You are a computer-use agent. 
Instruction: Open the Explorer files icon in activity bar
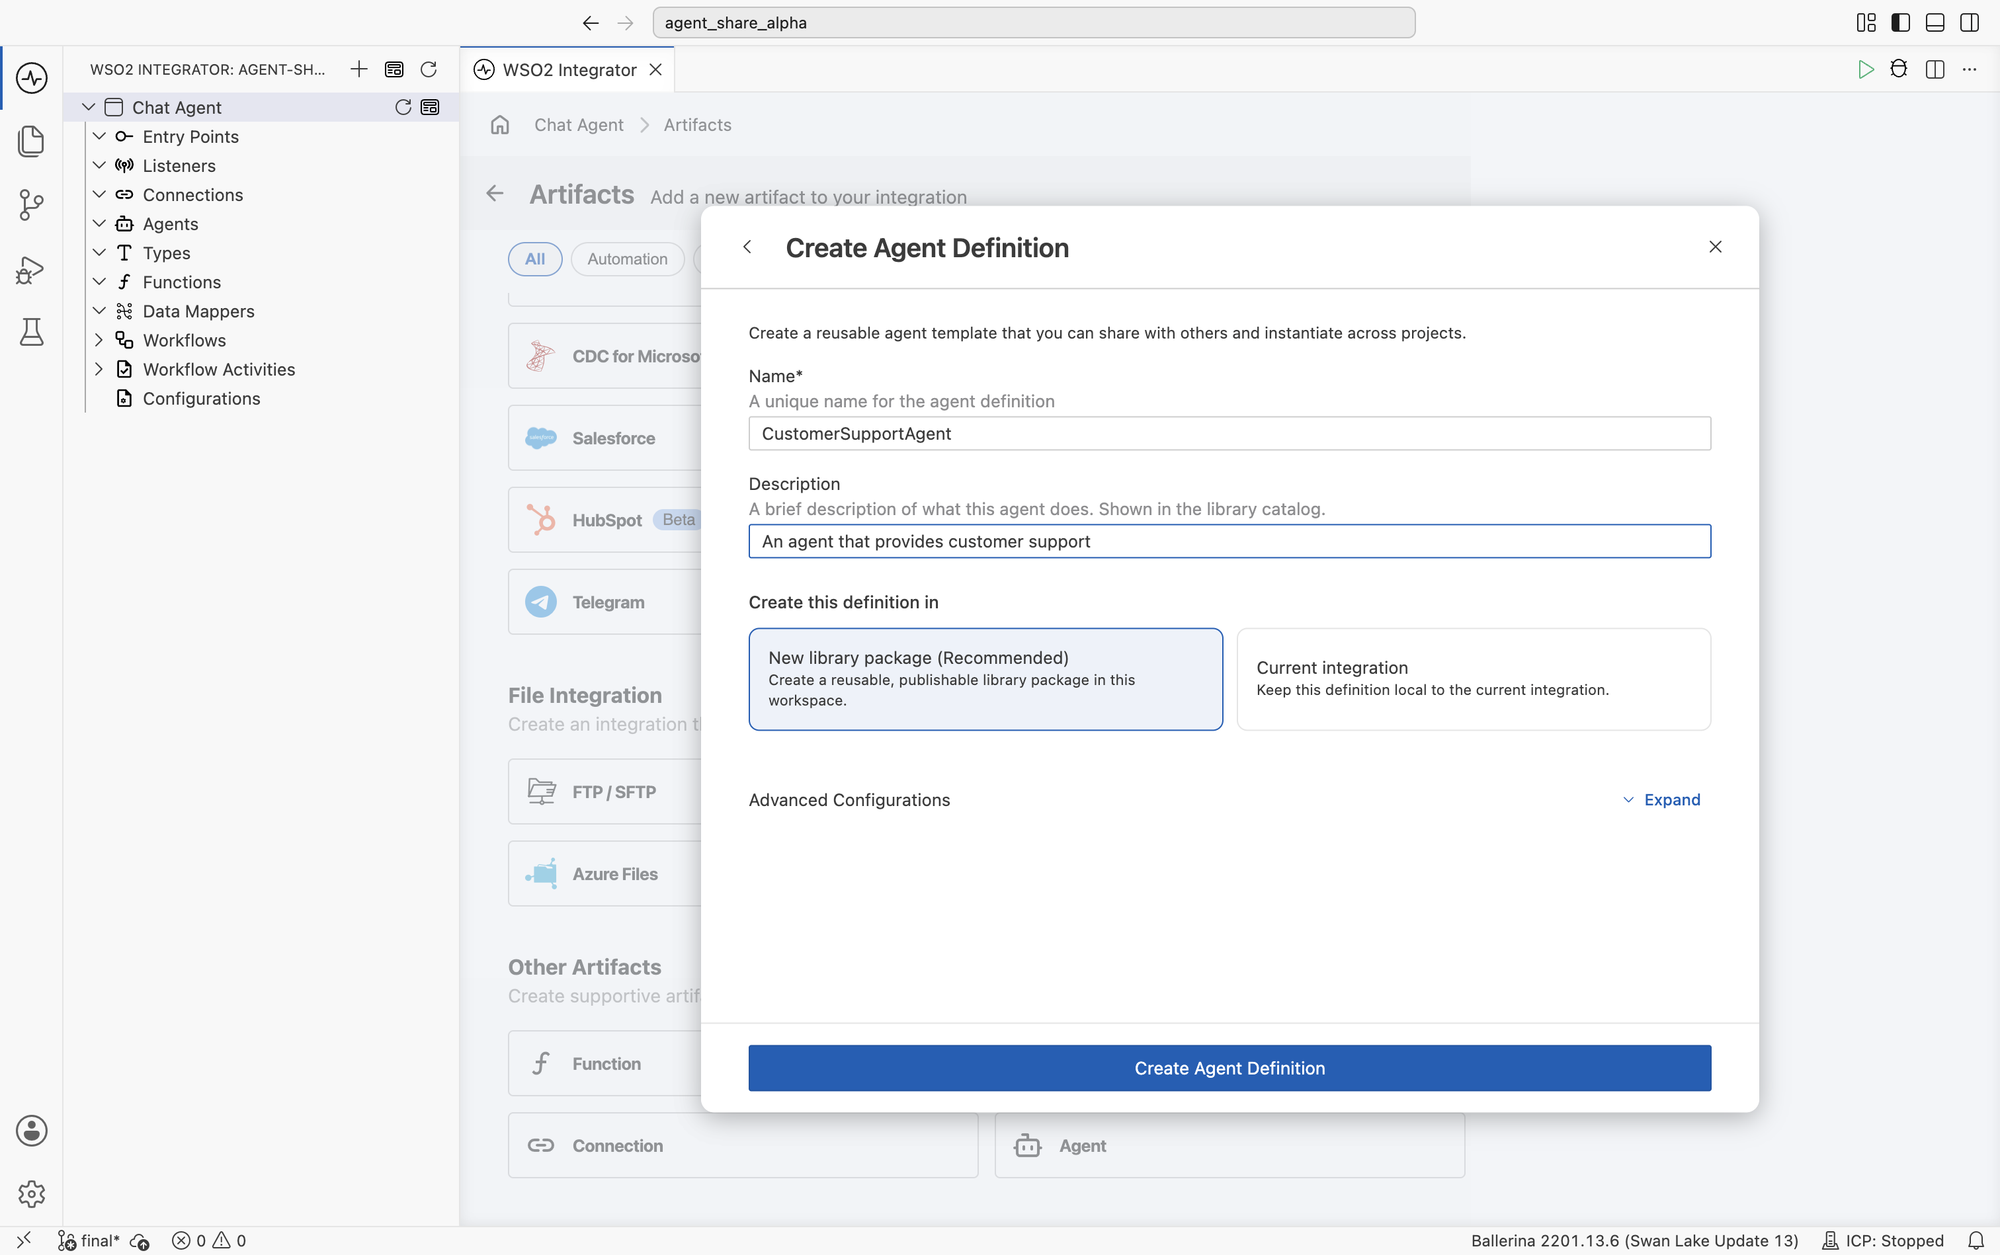tap(31, 141)
